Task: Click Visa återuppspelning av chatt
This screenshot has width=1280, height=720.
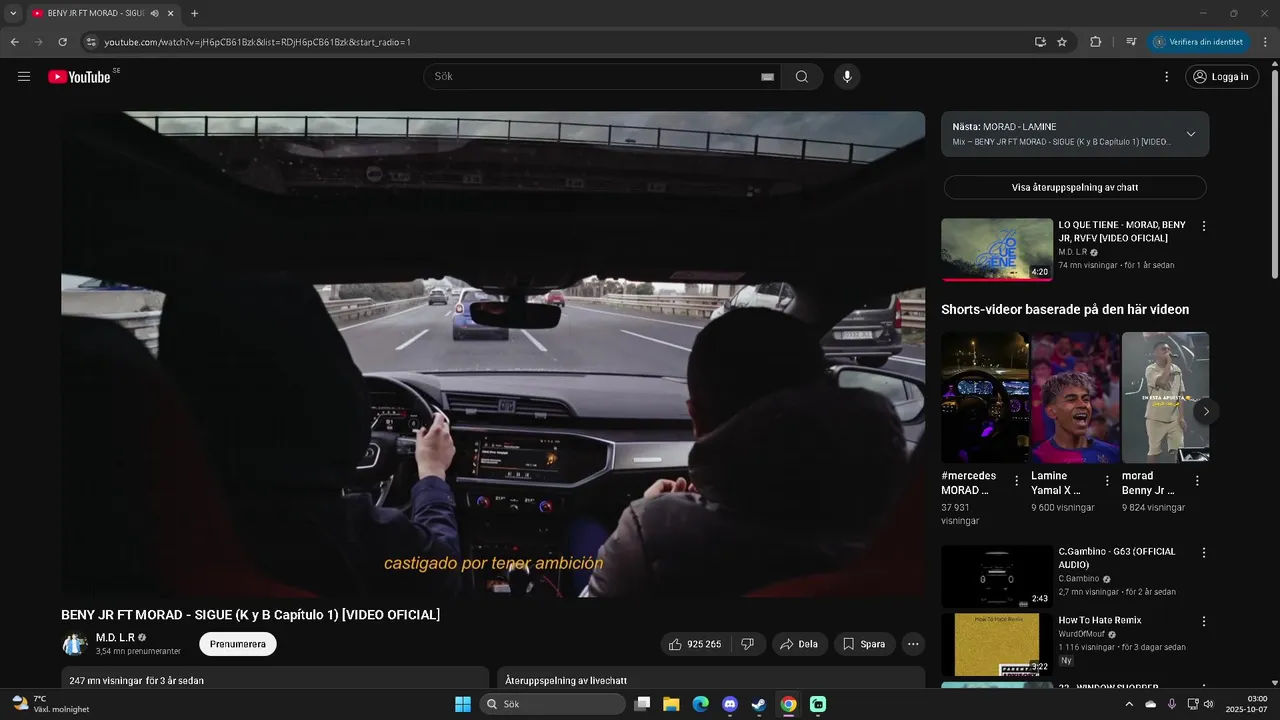Action: click(1075, 187)
